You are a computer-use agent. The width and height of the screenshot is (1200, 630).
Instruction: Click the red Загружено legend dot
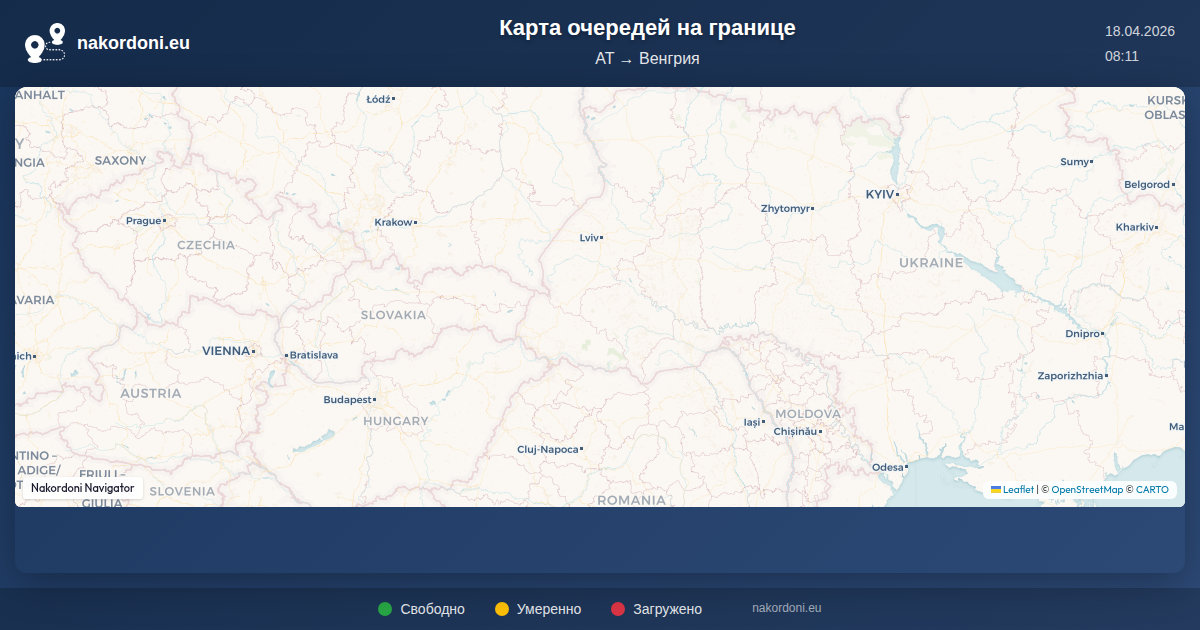(618, 609)
